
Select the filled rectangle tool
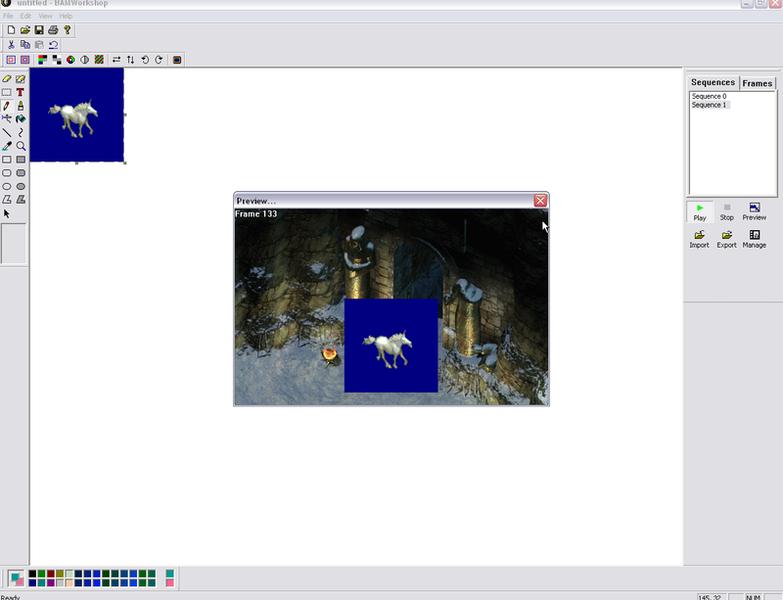point(20,160)
